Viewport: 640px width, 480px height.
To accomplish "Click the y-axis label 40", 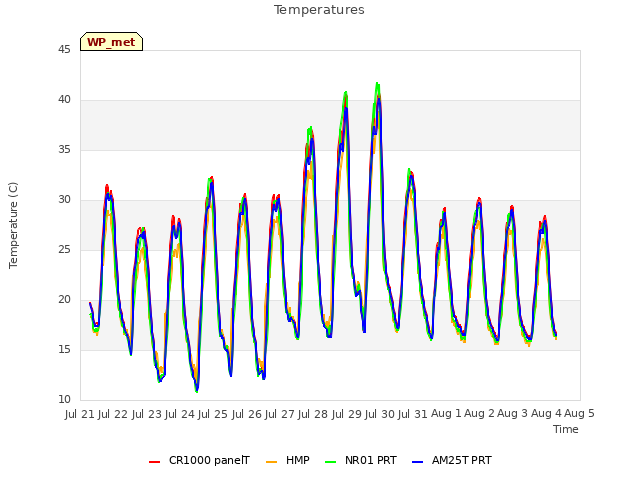I will tap(64, 100).
